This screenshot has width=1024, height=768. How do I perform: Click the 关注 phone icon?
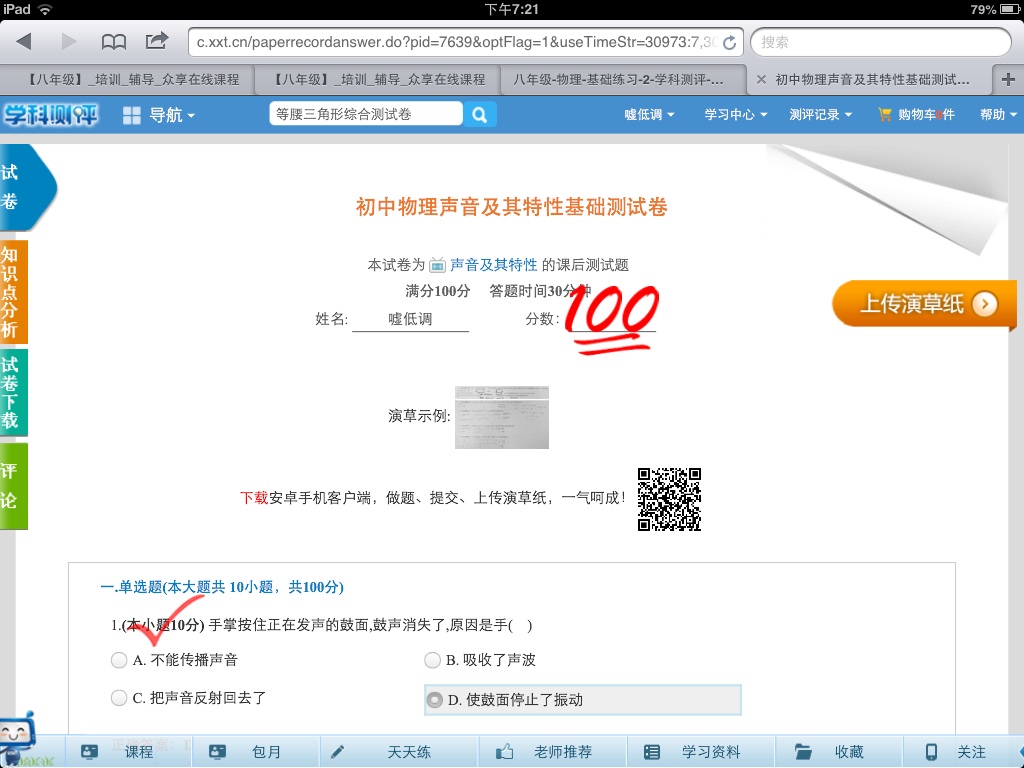pos(931,752)
